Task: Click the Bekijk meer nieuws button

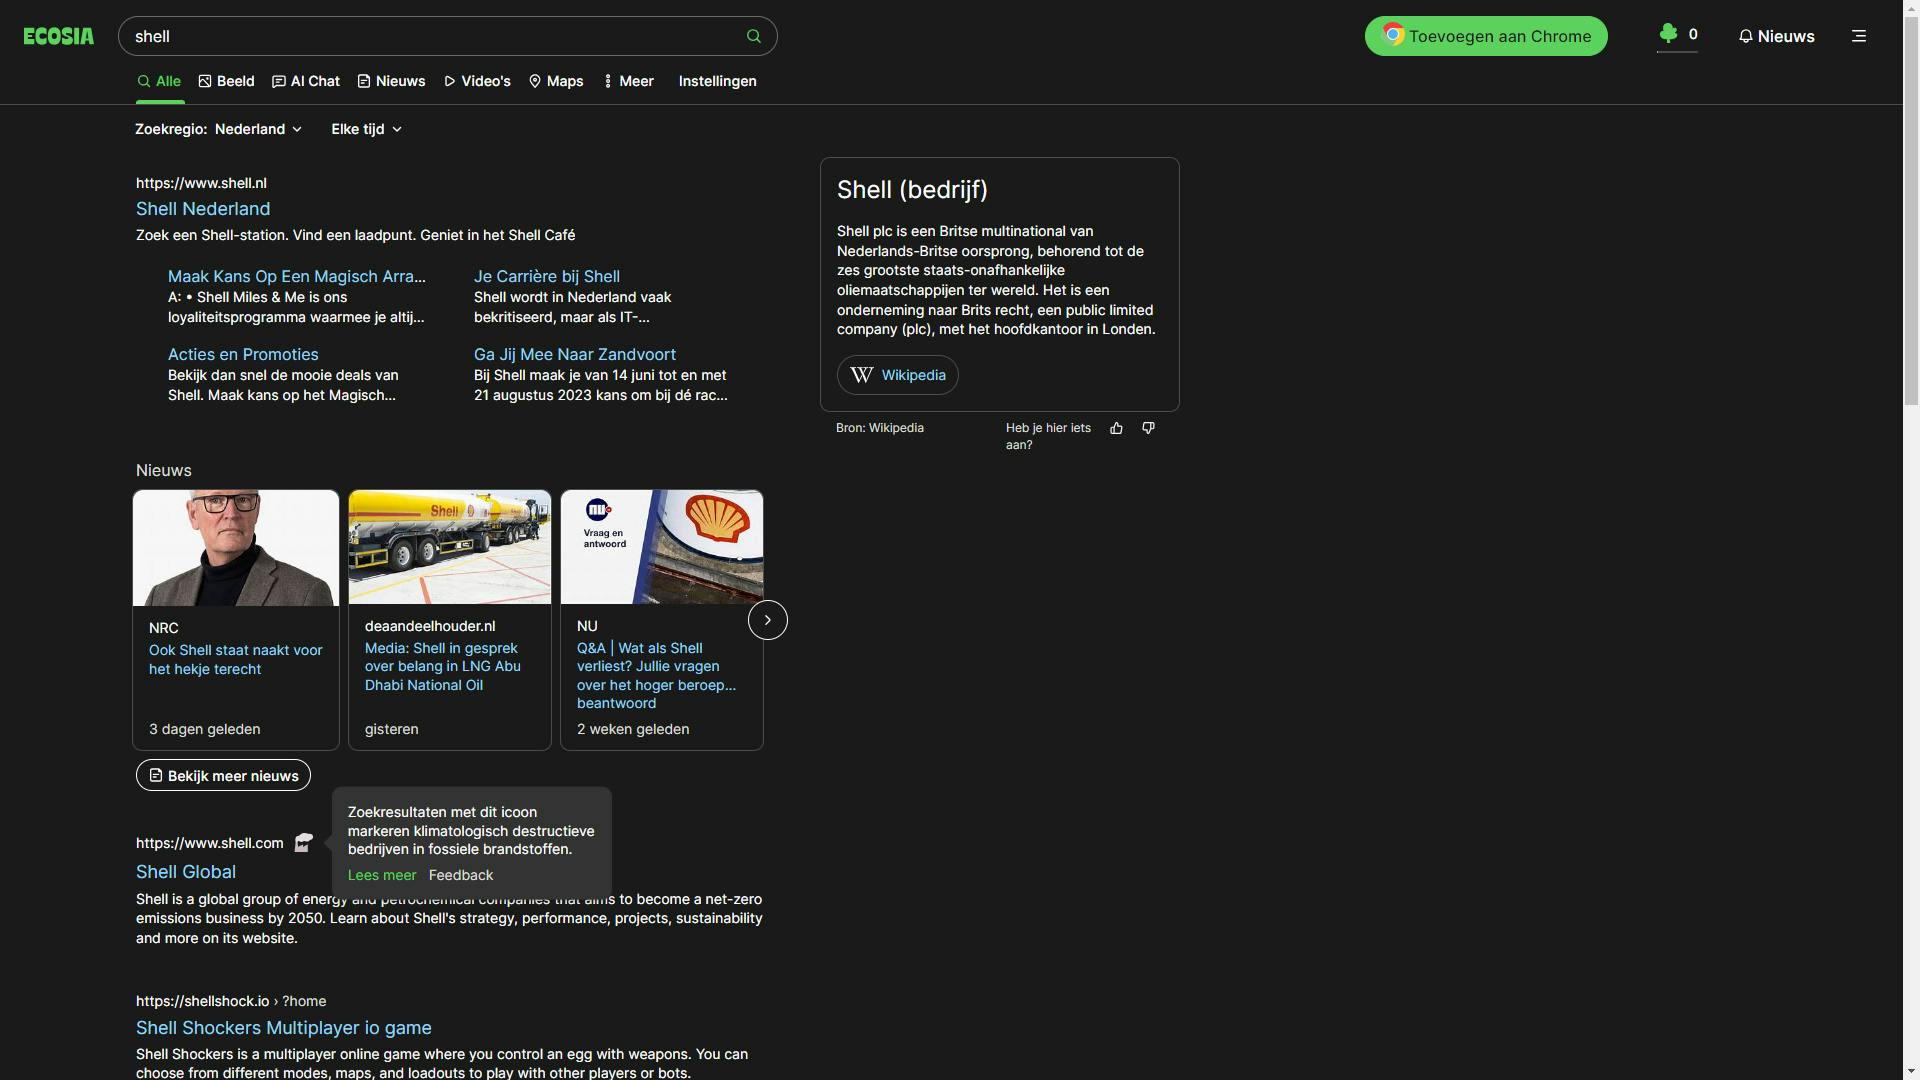Action: click(x=222, y=775)
